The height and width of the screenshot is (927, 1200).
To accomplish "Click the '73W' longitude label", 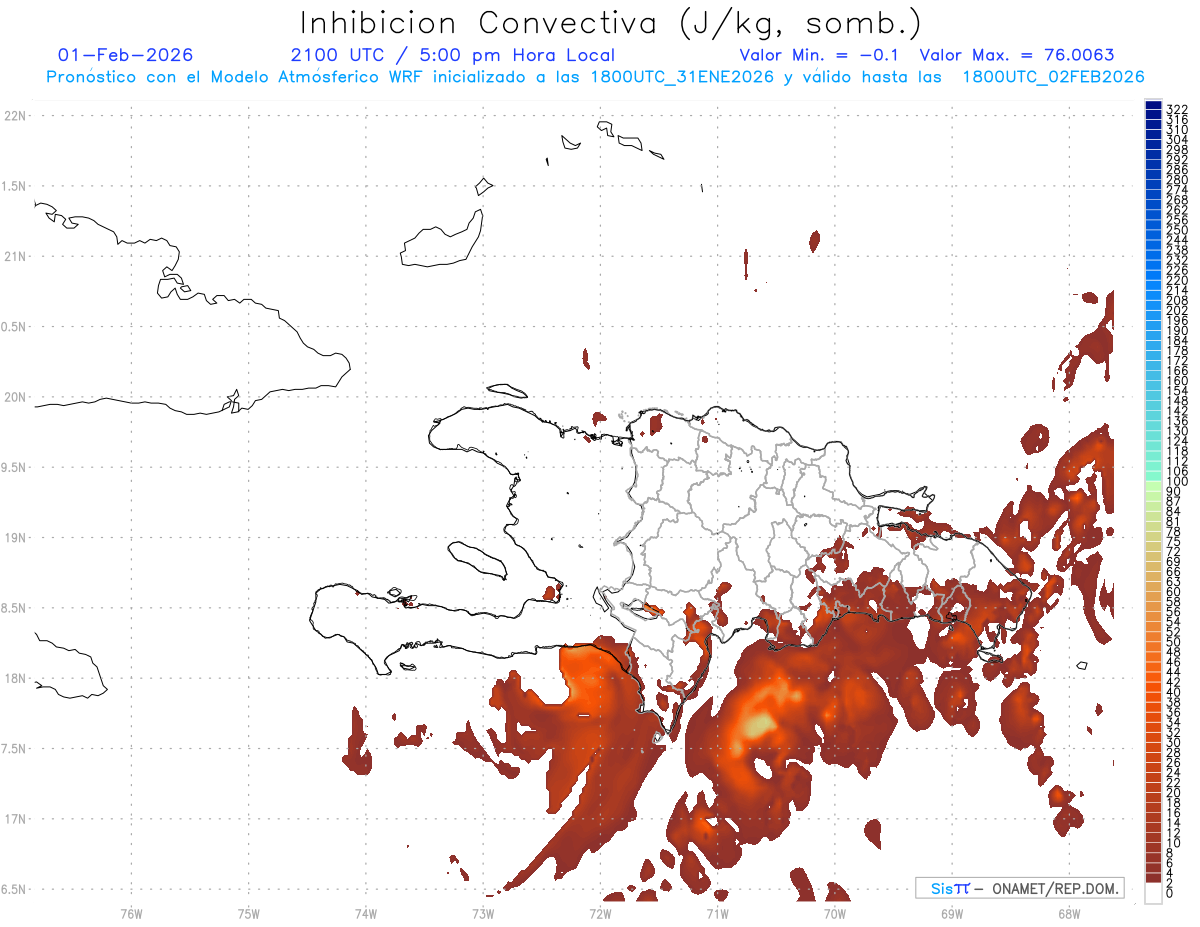I will [x=483, y=912].
